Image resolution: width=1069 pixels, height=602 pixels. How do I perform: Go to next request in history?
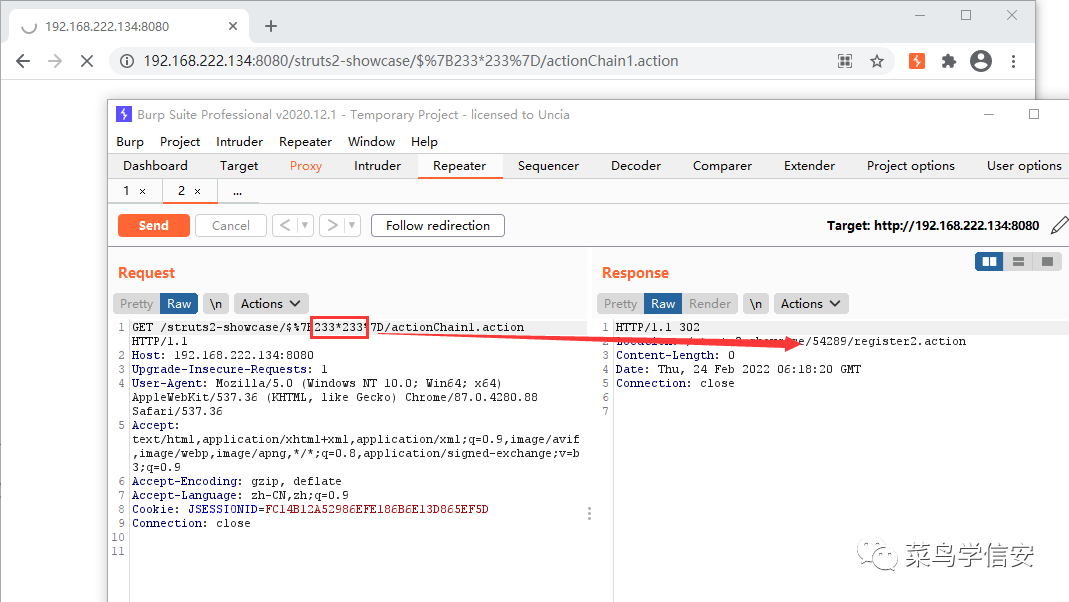(x=333, y=225)
